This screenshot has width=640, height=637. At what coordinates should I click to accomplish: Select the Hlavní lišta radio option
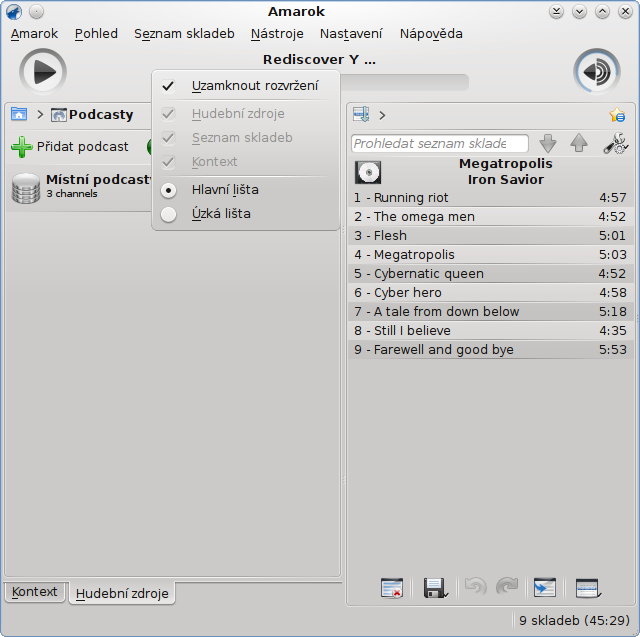pos(169,190)
